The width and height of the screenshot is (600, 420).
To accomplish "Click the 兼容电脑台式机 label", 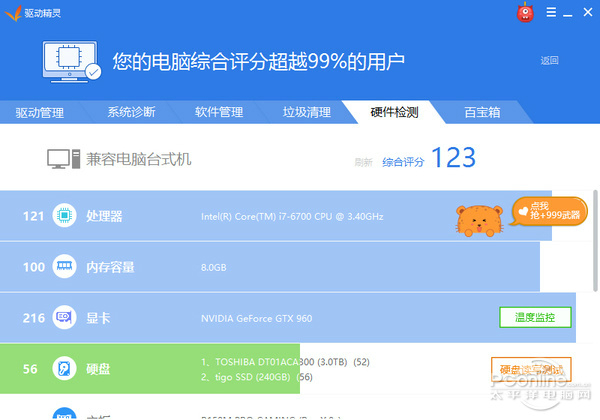I will click(139, 159).
